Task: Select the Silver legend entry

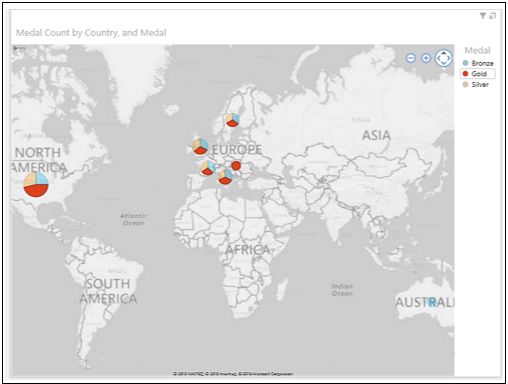Action: click(x=476, y=85)
